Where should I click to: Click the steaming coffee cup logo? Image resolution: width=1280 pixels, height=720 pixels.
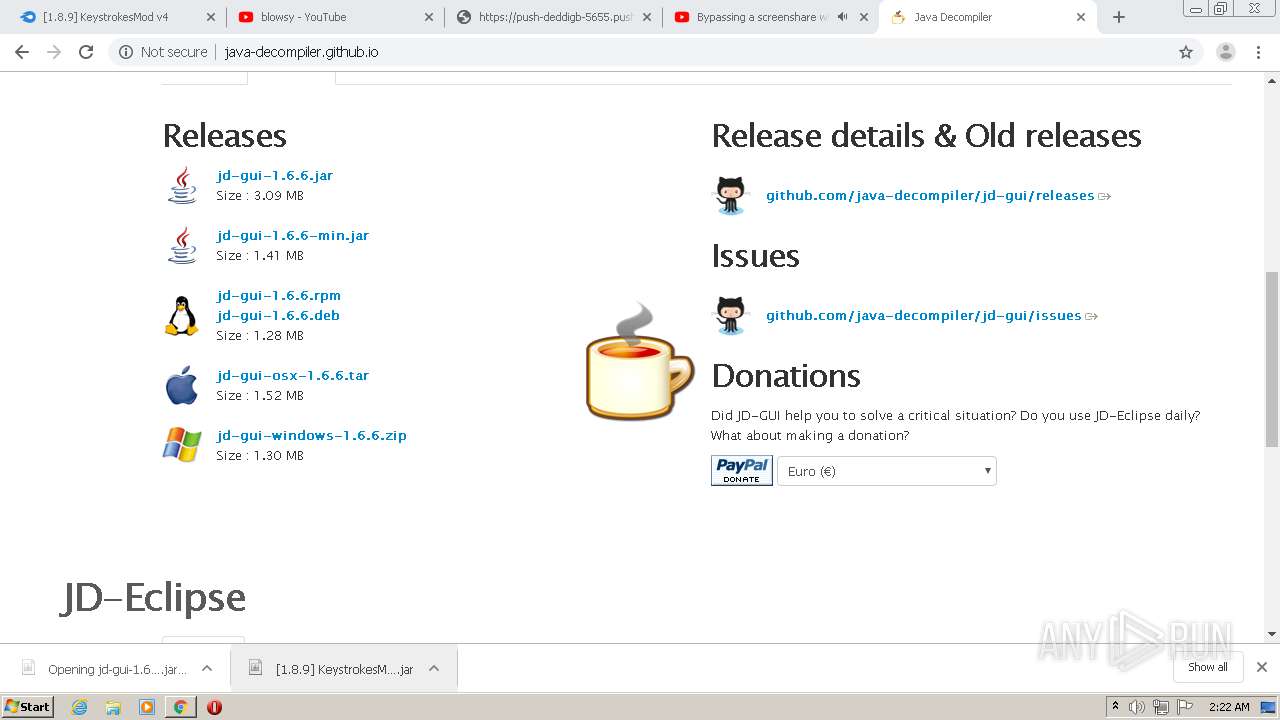pyautogui.click(x=638, y=362)
